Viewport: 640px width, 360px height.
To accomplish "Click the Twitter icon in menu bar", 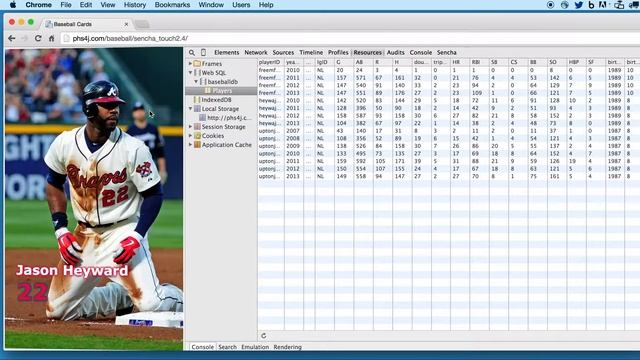I will coord(578,5).
